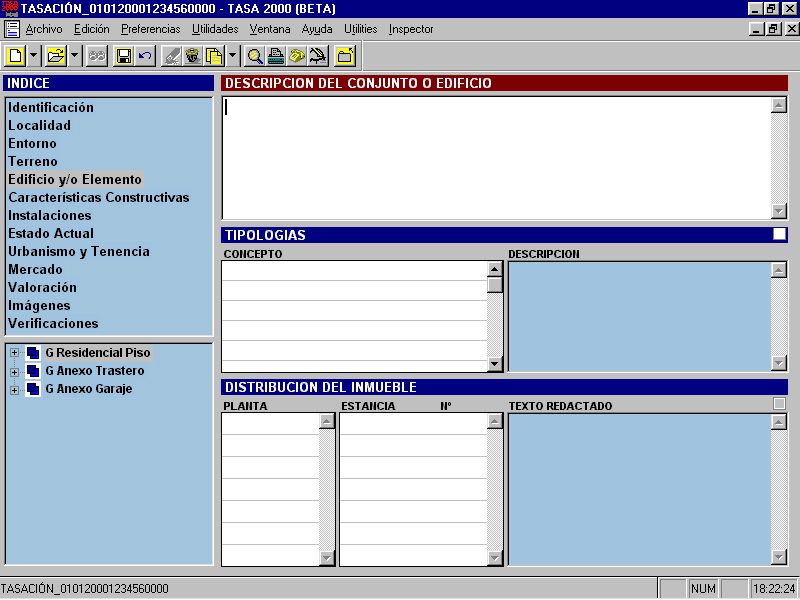Click in the Descripcion del Conjunto text area
The image size is (800, 600).
(x=496, y=158)
